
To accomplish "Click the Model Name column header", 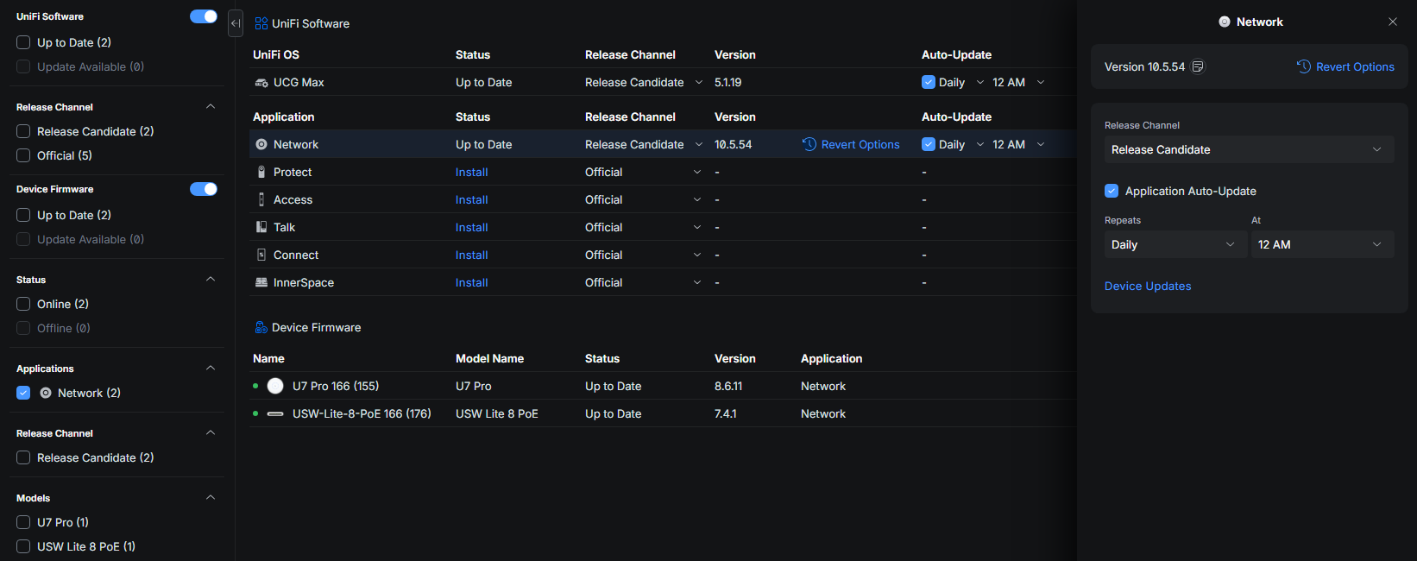I will 490,359.
